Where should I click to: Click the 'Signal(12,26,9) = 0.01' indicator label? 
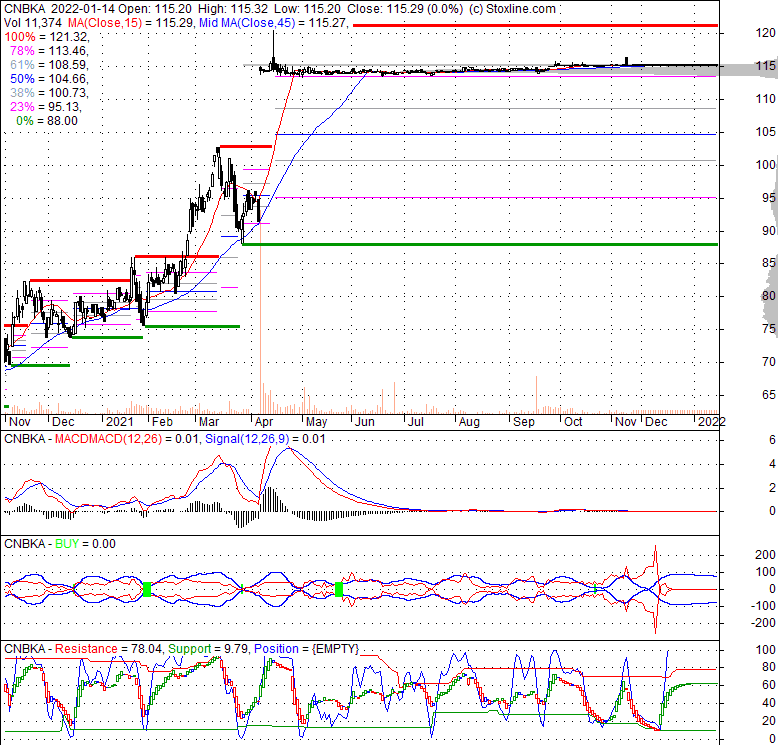tap(265, 439)
